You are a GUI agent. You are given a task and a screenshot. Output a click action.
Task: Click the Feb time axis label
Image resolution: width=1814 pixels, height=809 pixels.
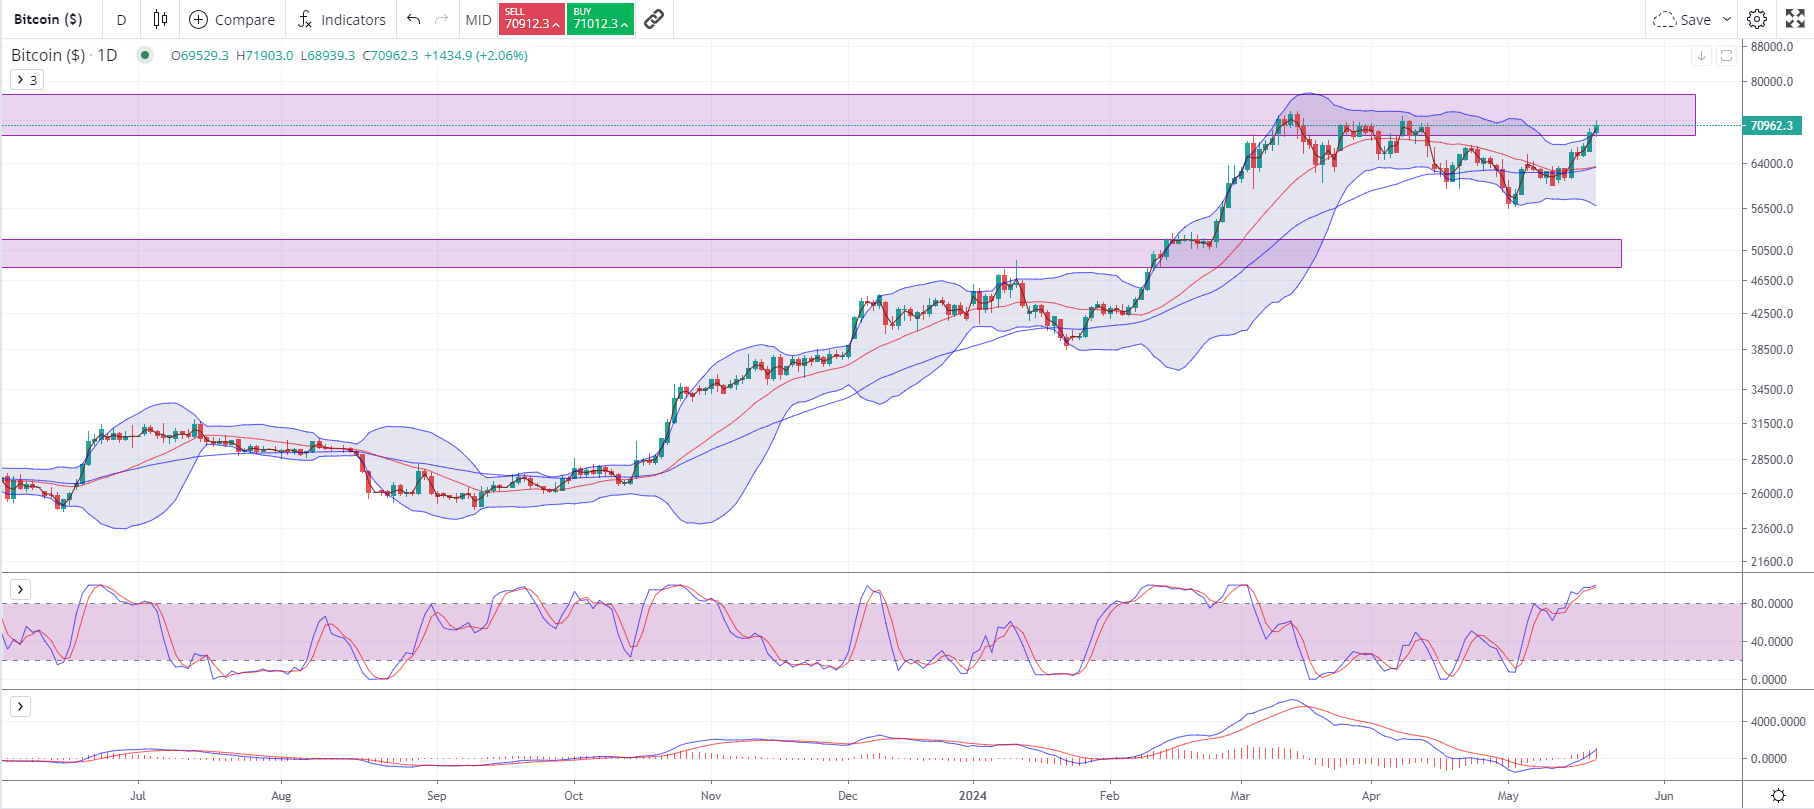(x=1109, y=796)
